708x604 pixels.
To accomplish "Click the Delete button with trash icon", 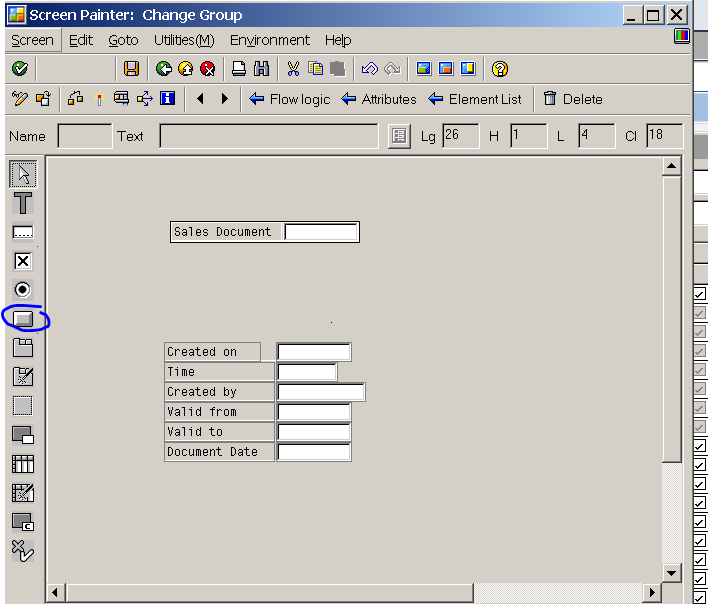I will pos(573,99).
